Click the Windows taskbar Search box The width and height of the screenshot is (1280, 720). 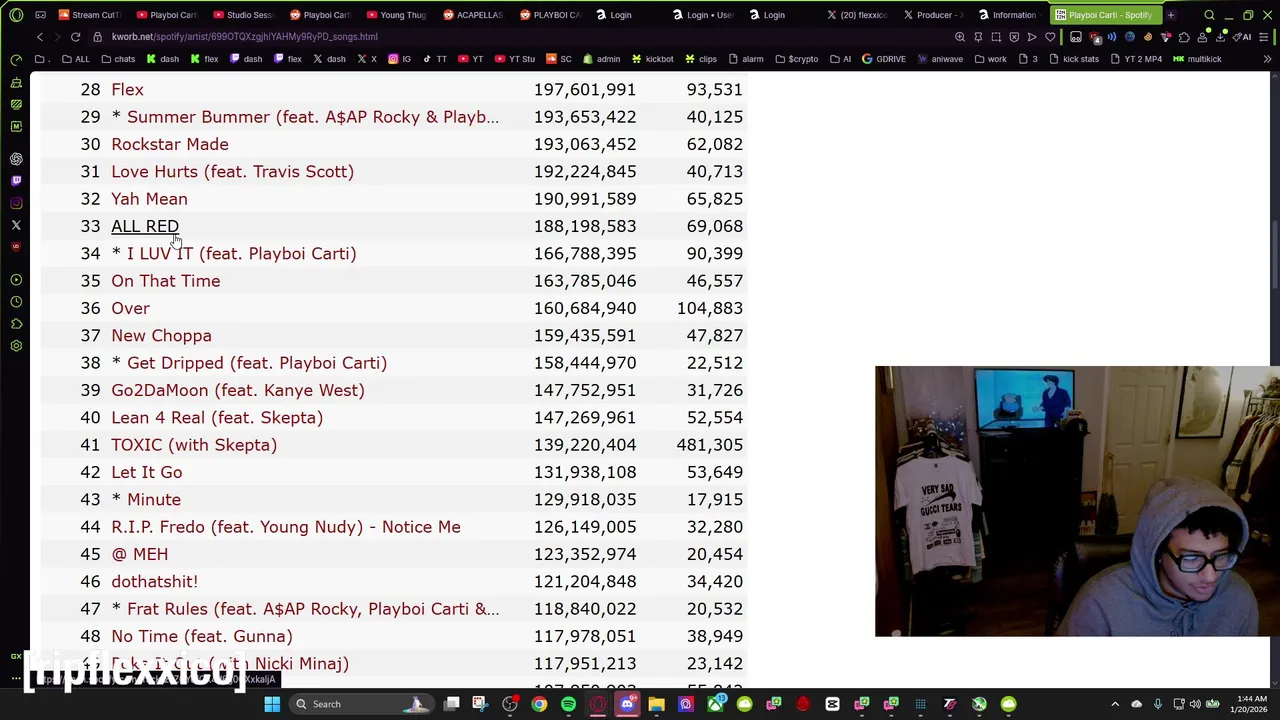(361, 704)
